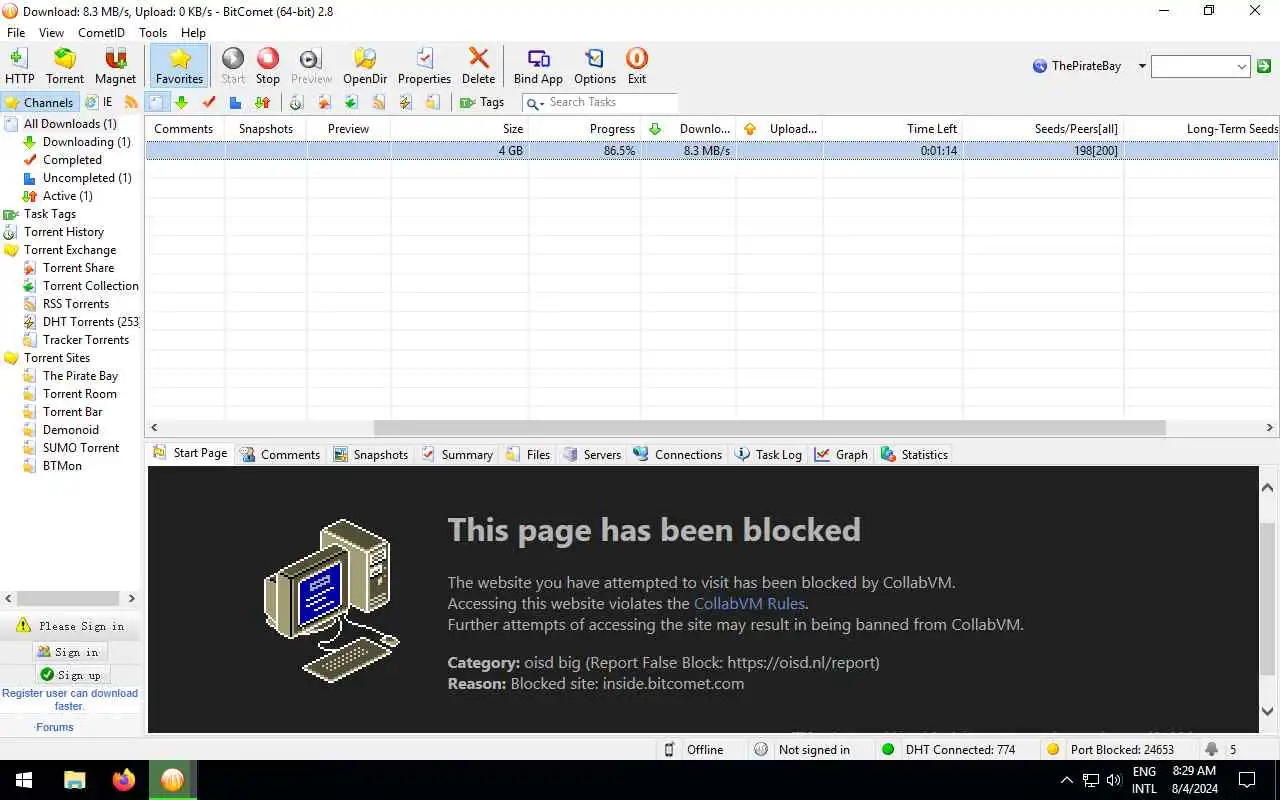Click the OpenDir folder icon
The height and width of the screenshot is (800, 1280).
[365, 66]
